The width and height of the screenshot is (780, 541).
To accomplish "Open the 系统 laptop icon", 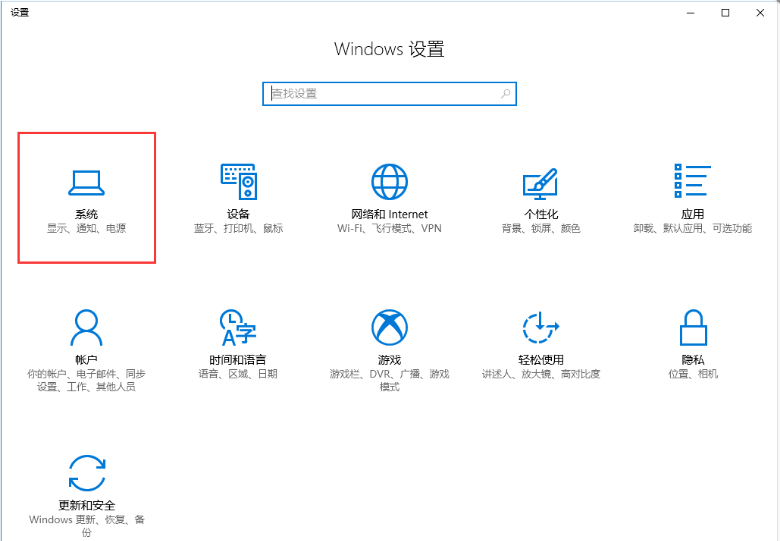I will [x=86, y=182].
